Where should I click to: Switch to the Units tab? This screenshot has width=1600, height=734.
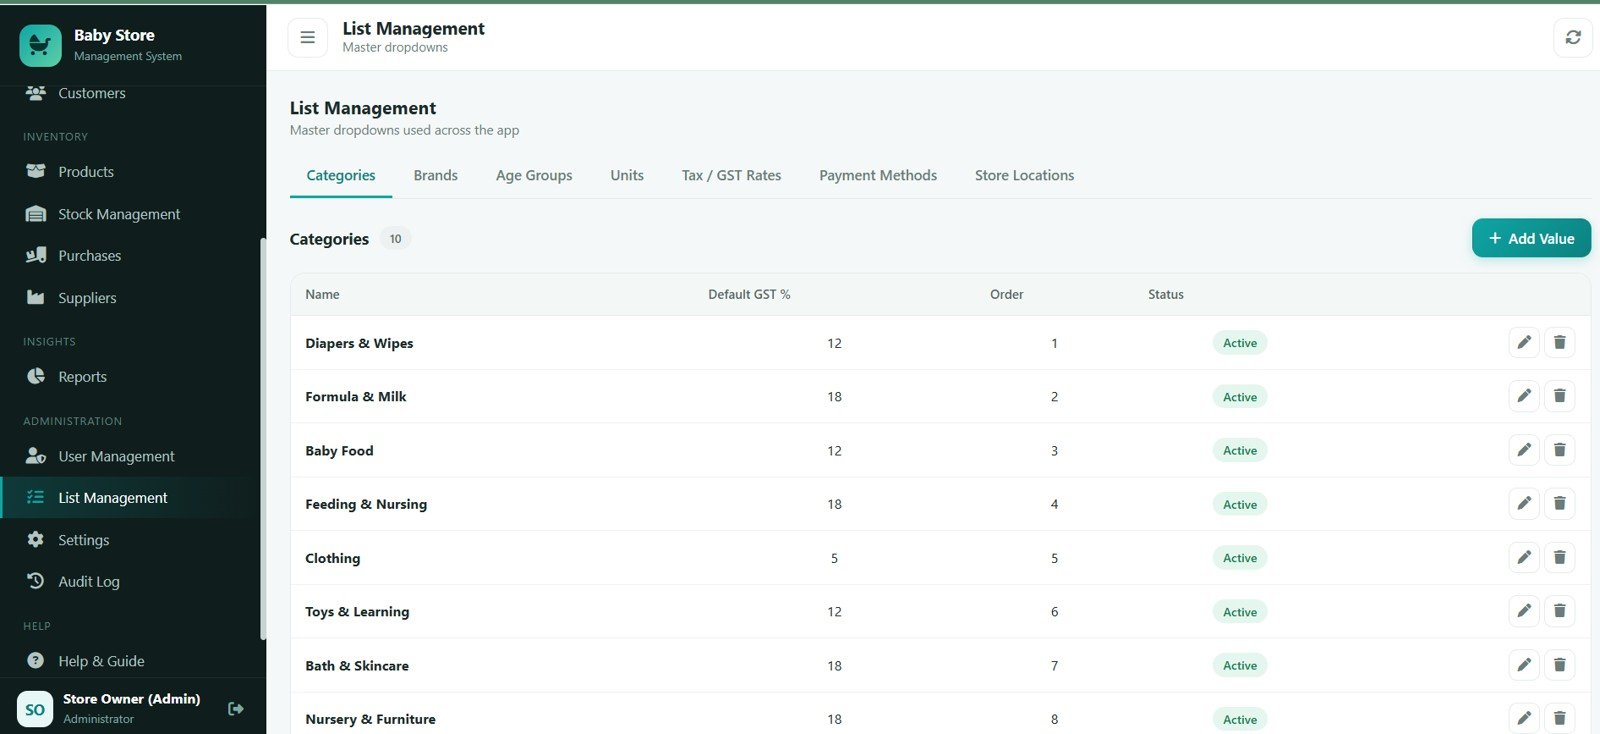click(x=627, y=175)
